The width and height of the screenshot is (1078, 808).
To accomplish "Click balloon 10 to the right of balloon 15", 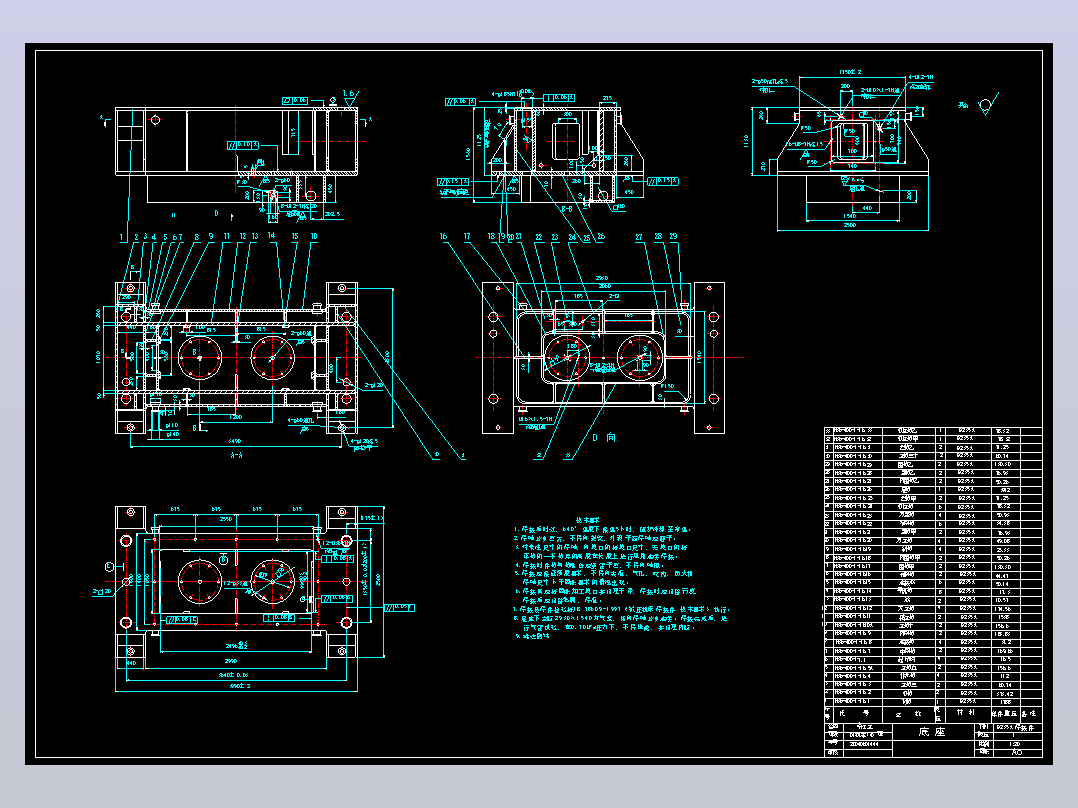I will pos(314,236).
